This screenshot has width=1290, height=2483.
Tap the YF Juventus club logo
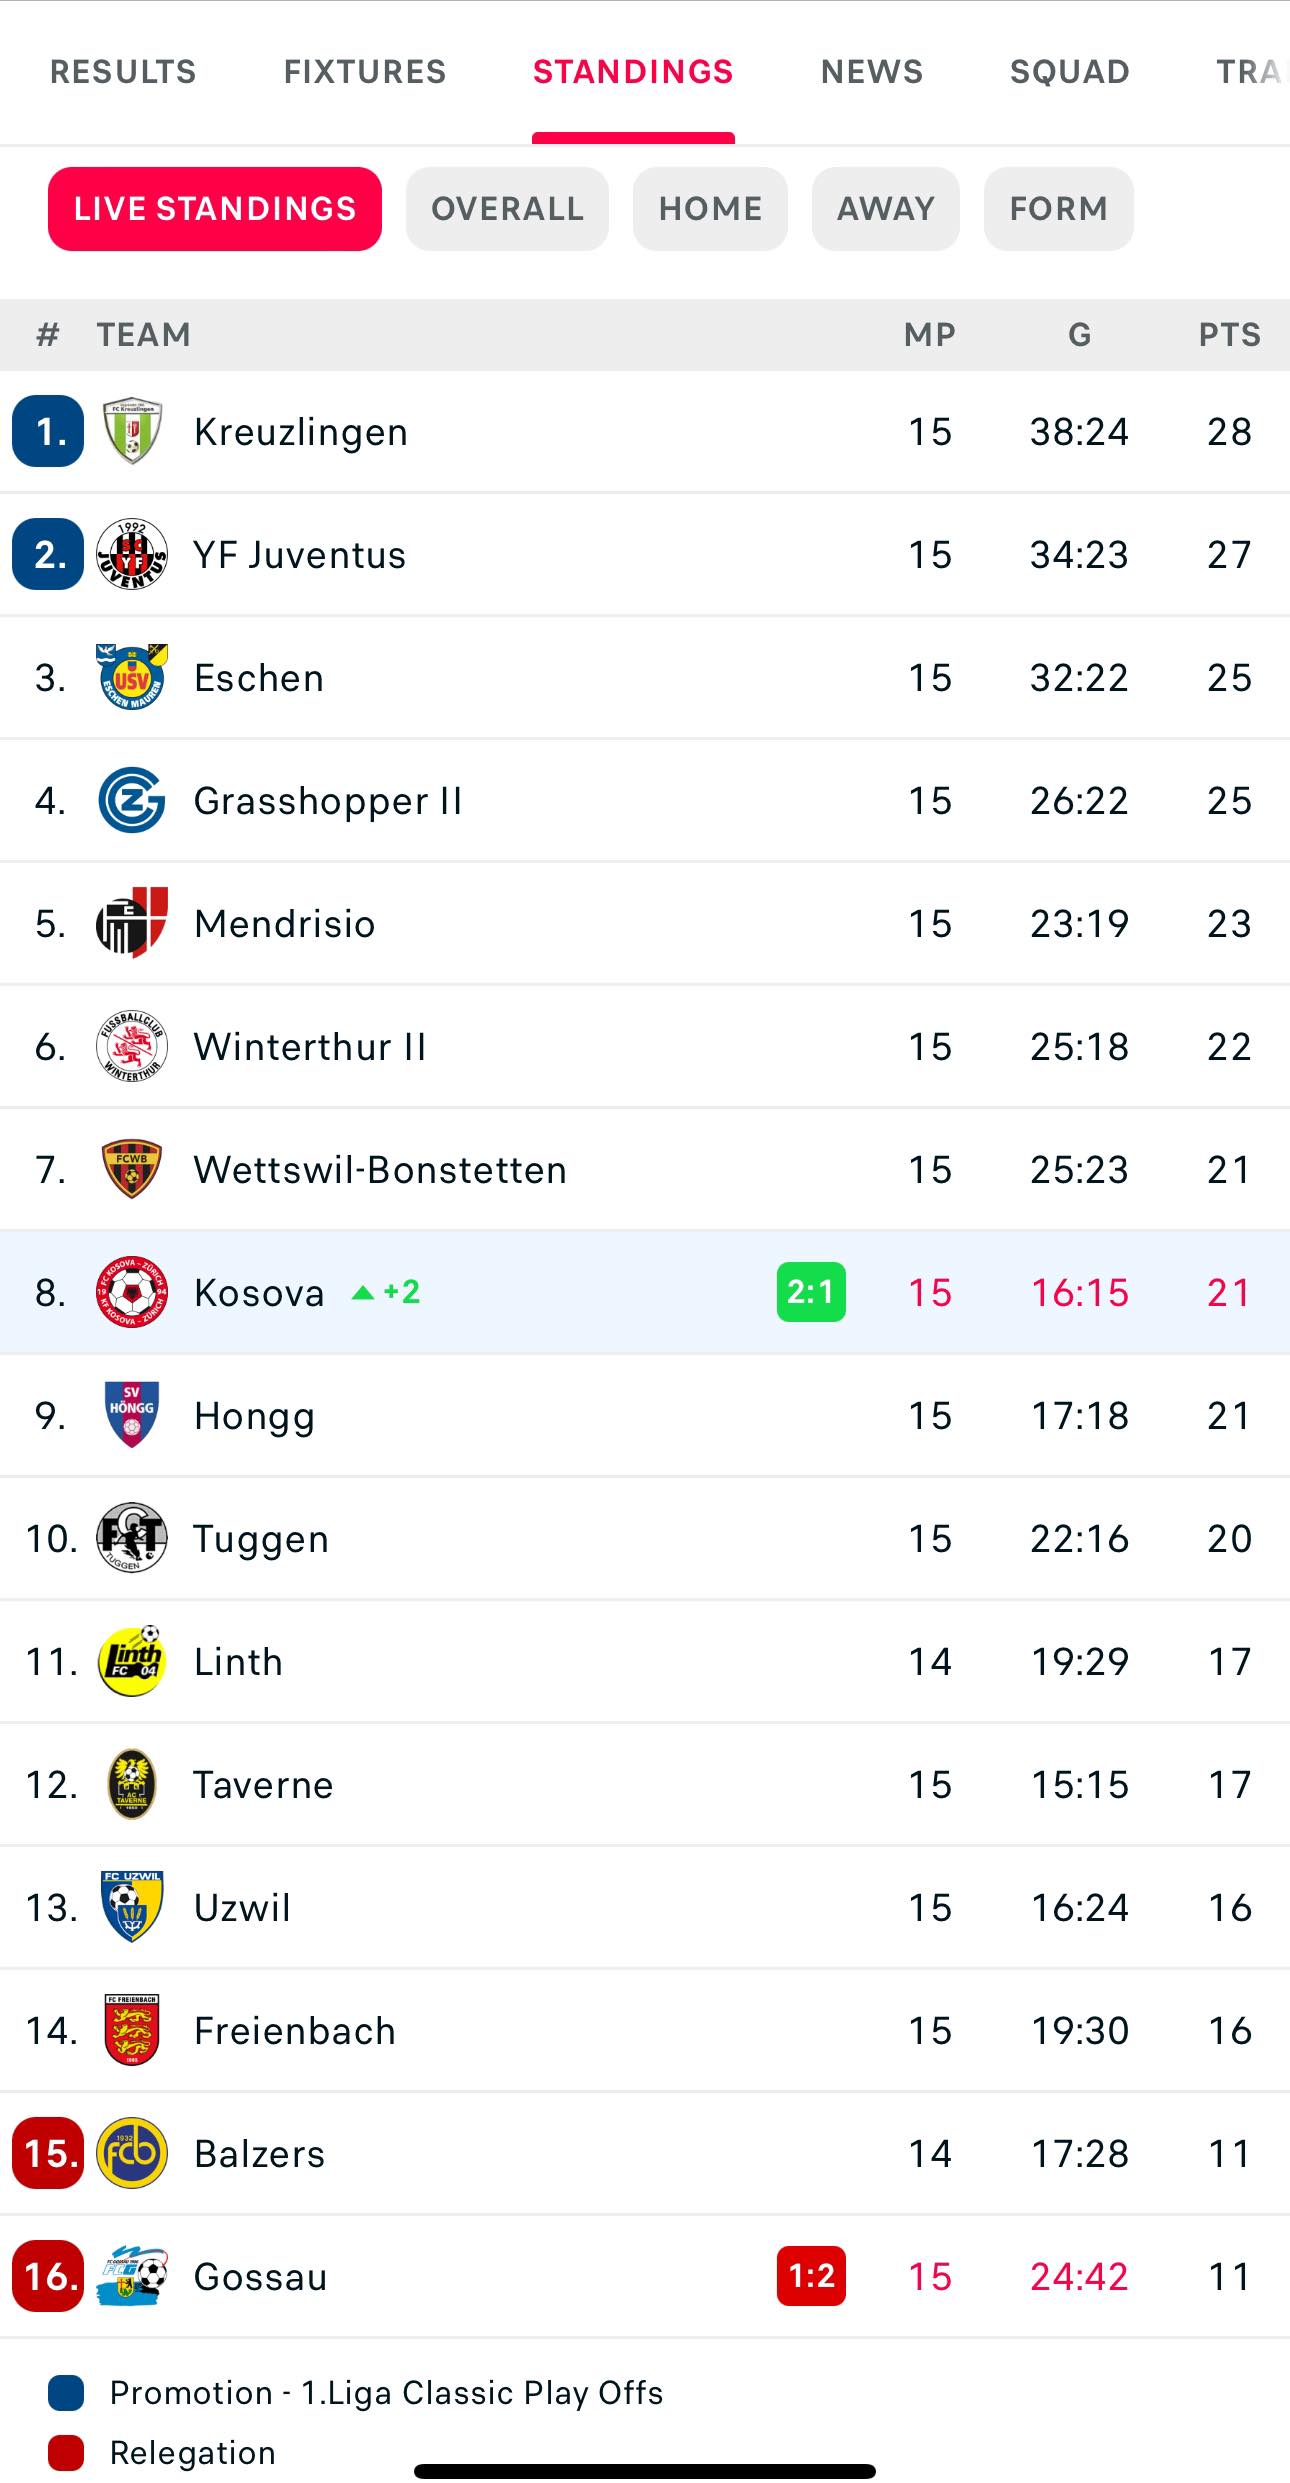(132, 554)
